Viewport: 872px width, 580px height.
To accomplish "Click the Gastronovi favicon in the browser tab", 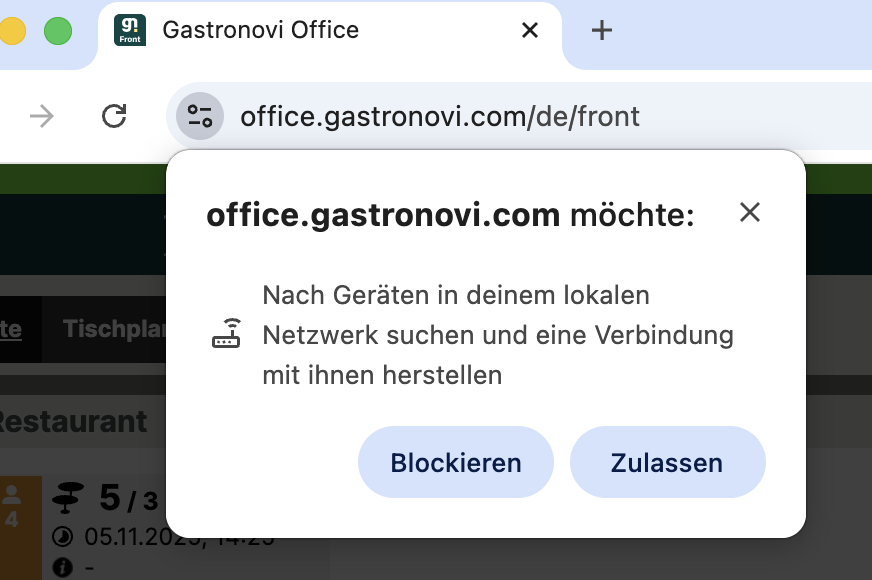I will point(130,30).
